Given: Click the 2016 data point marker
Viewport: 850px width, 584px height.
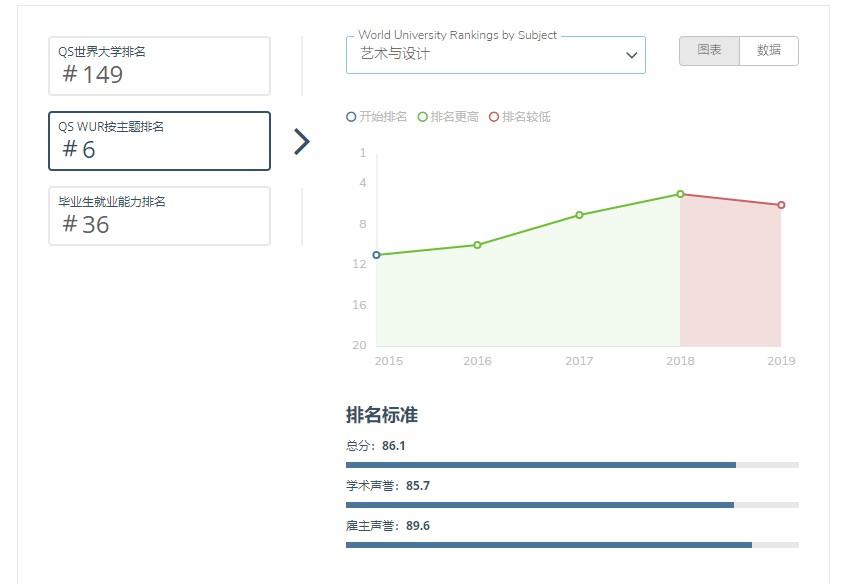Looking at the screenshot, I should coord(477,245).
